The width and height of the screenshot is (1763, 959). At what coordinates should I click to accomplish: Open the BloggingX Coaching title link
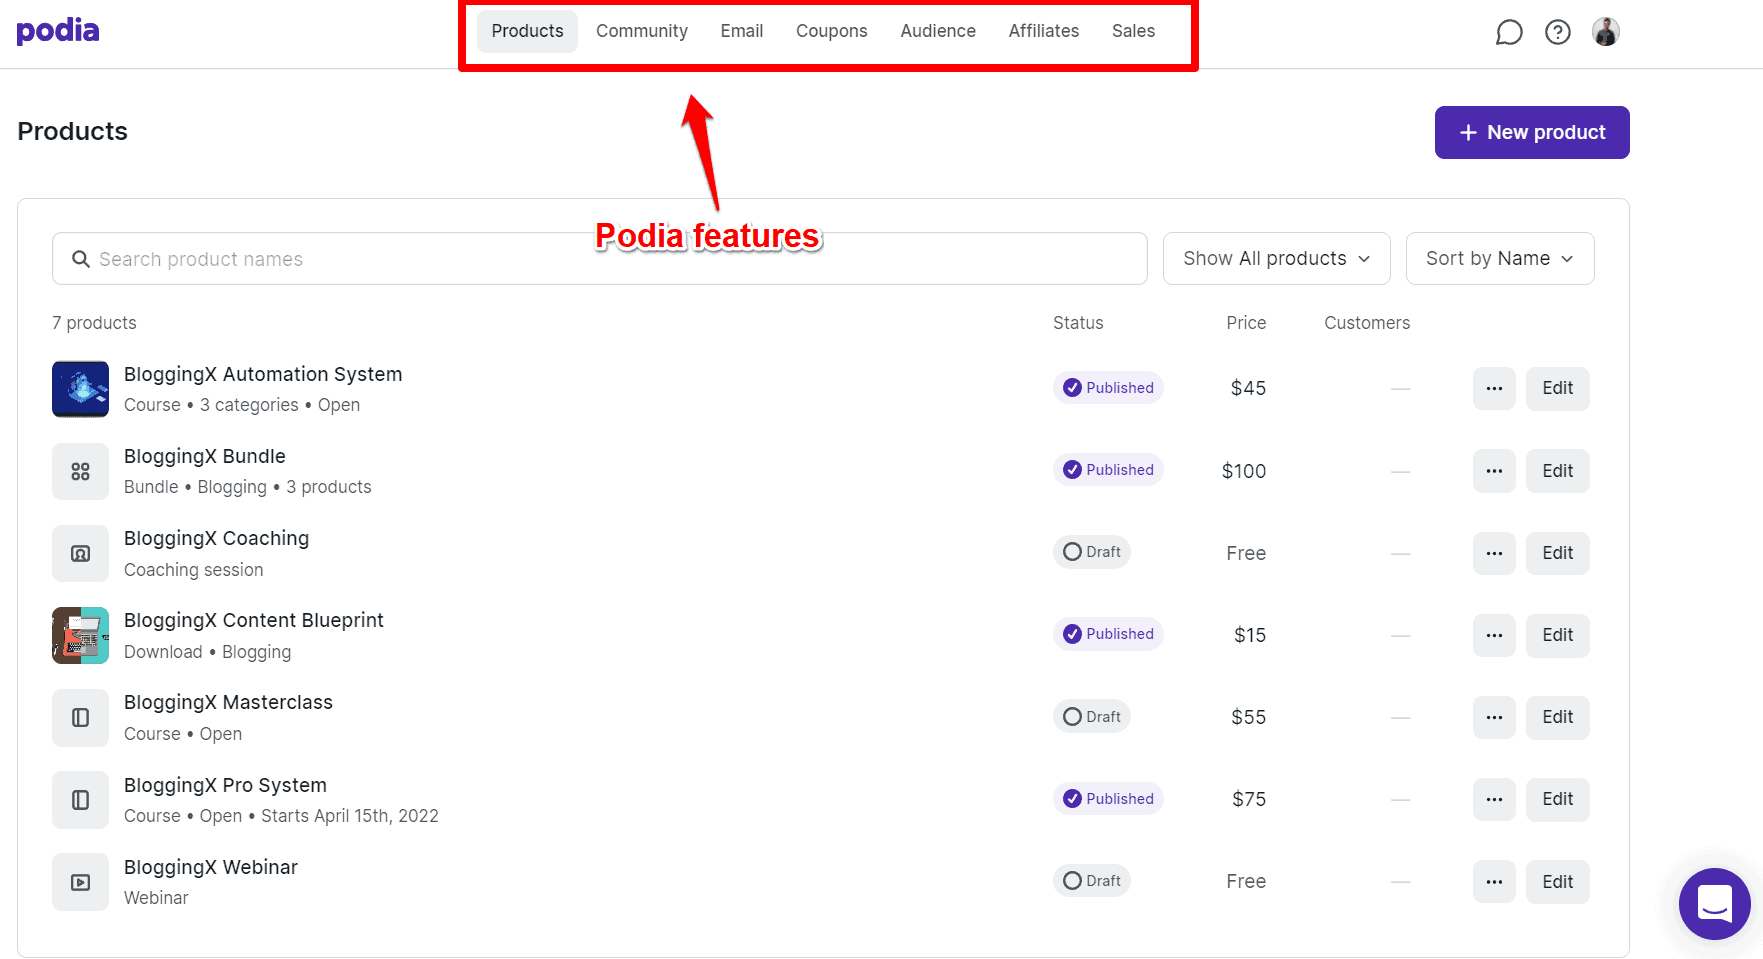tap(216, 538)
